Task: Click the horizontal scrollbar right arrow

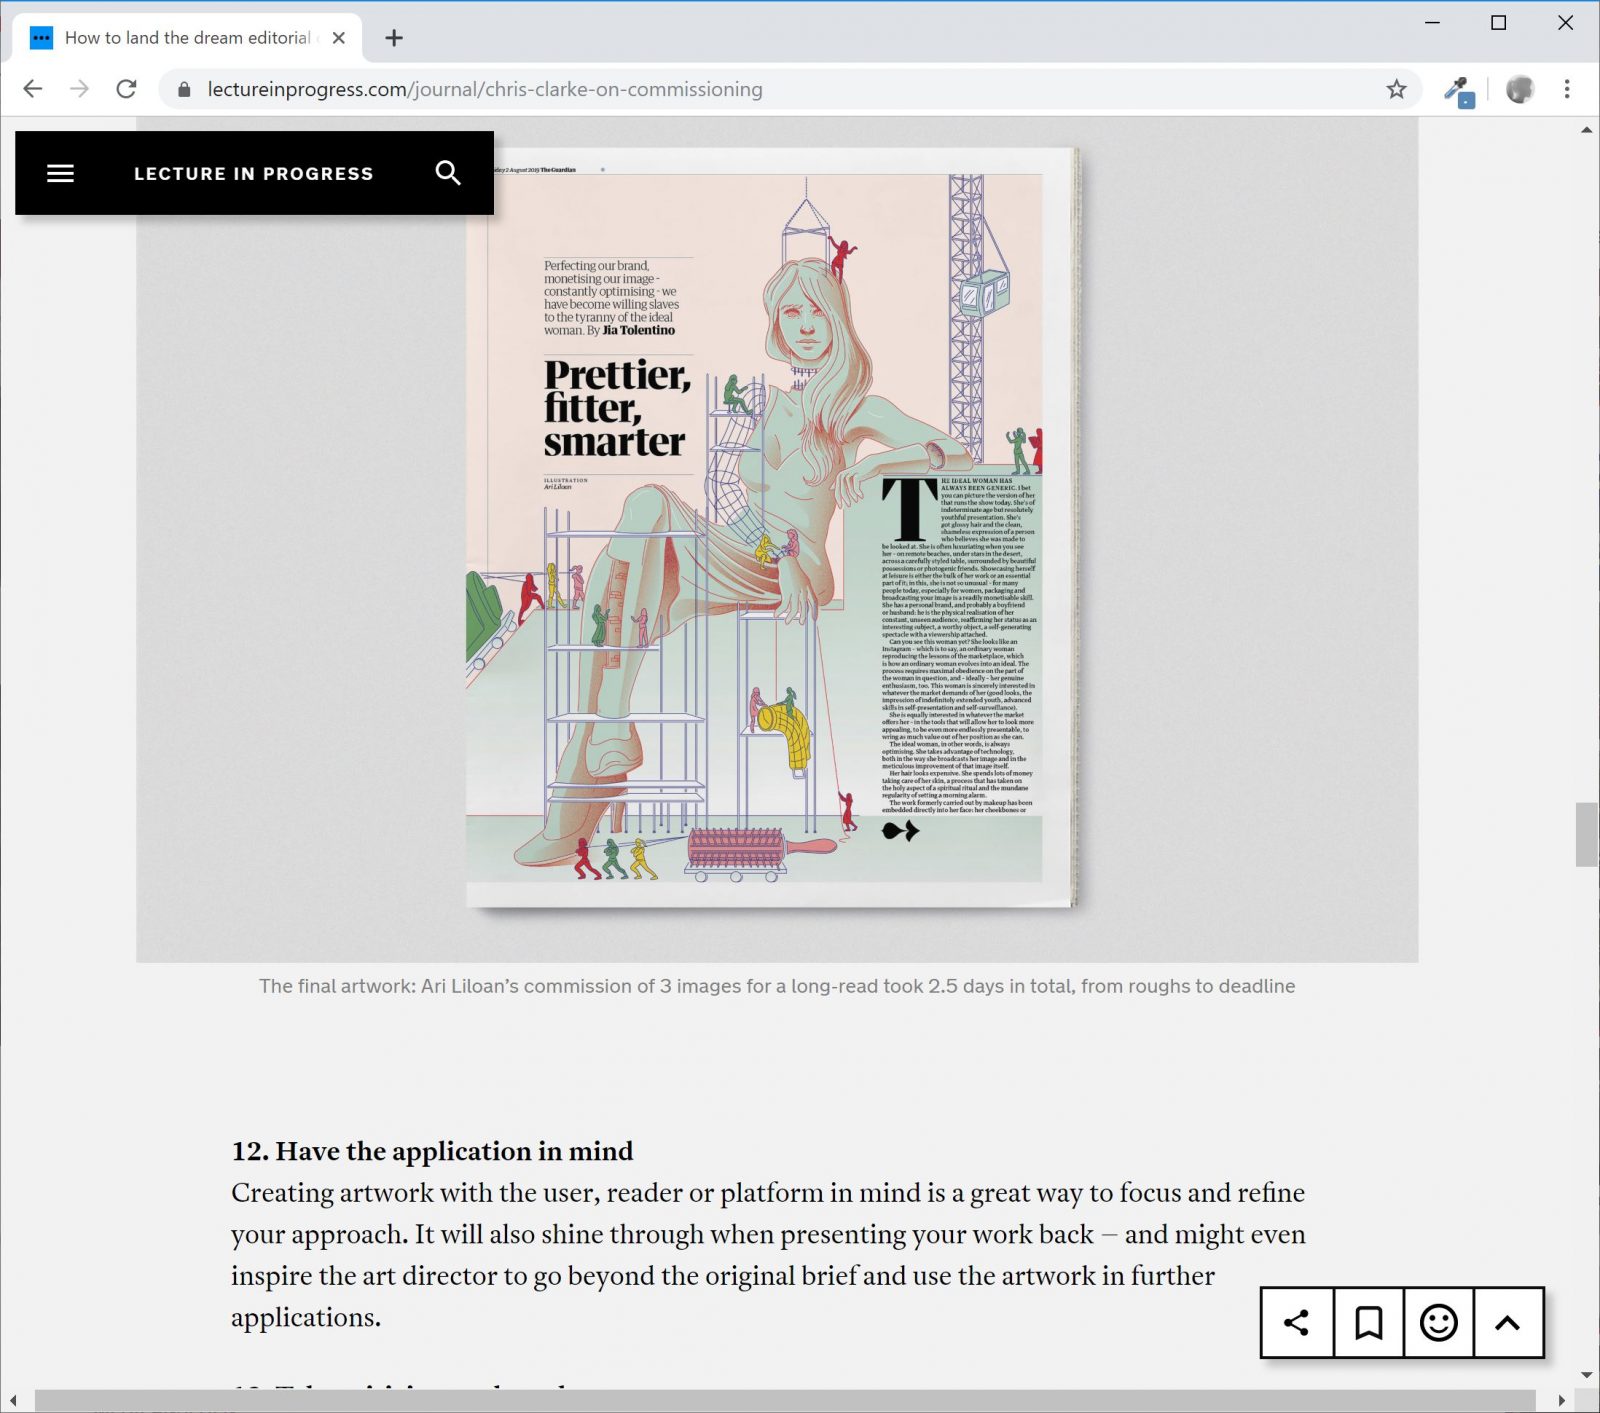Action: pyautogui.click(x=1562, y=1401)
